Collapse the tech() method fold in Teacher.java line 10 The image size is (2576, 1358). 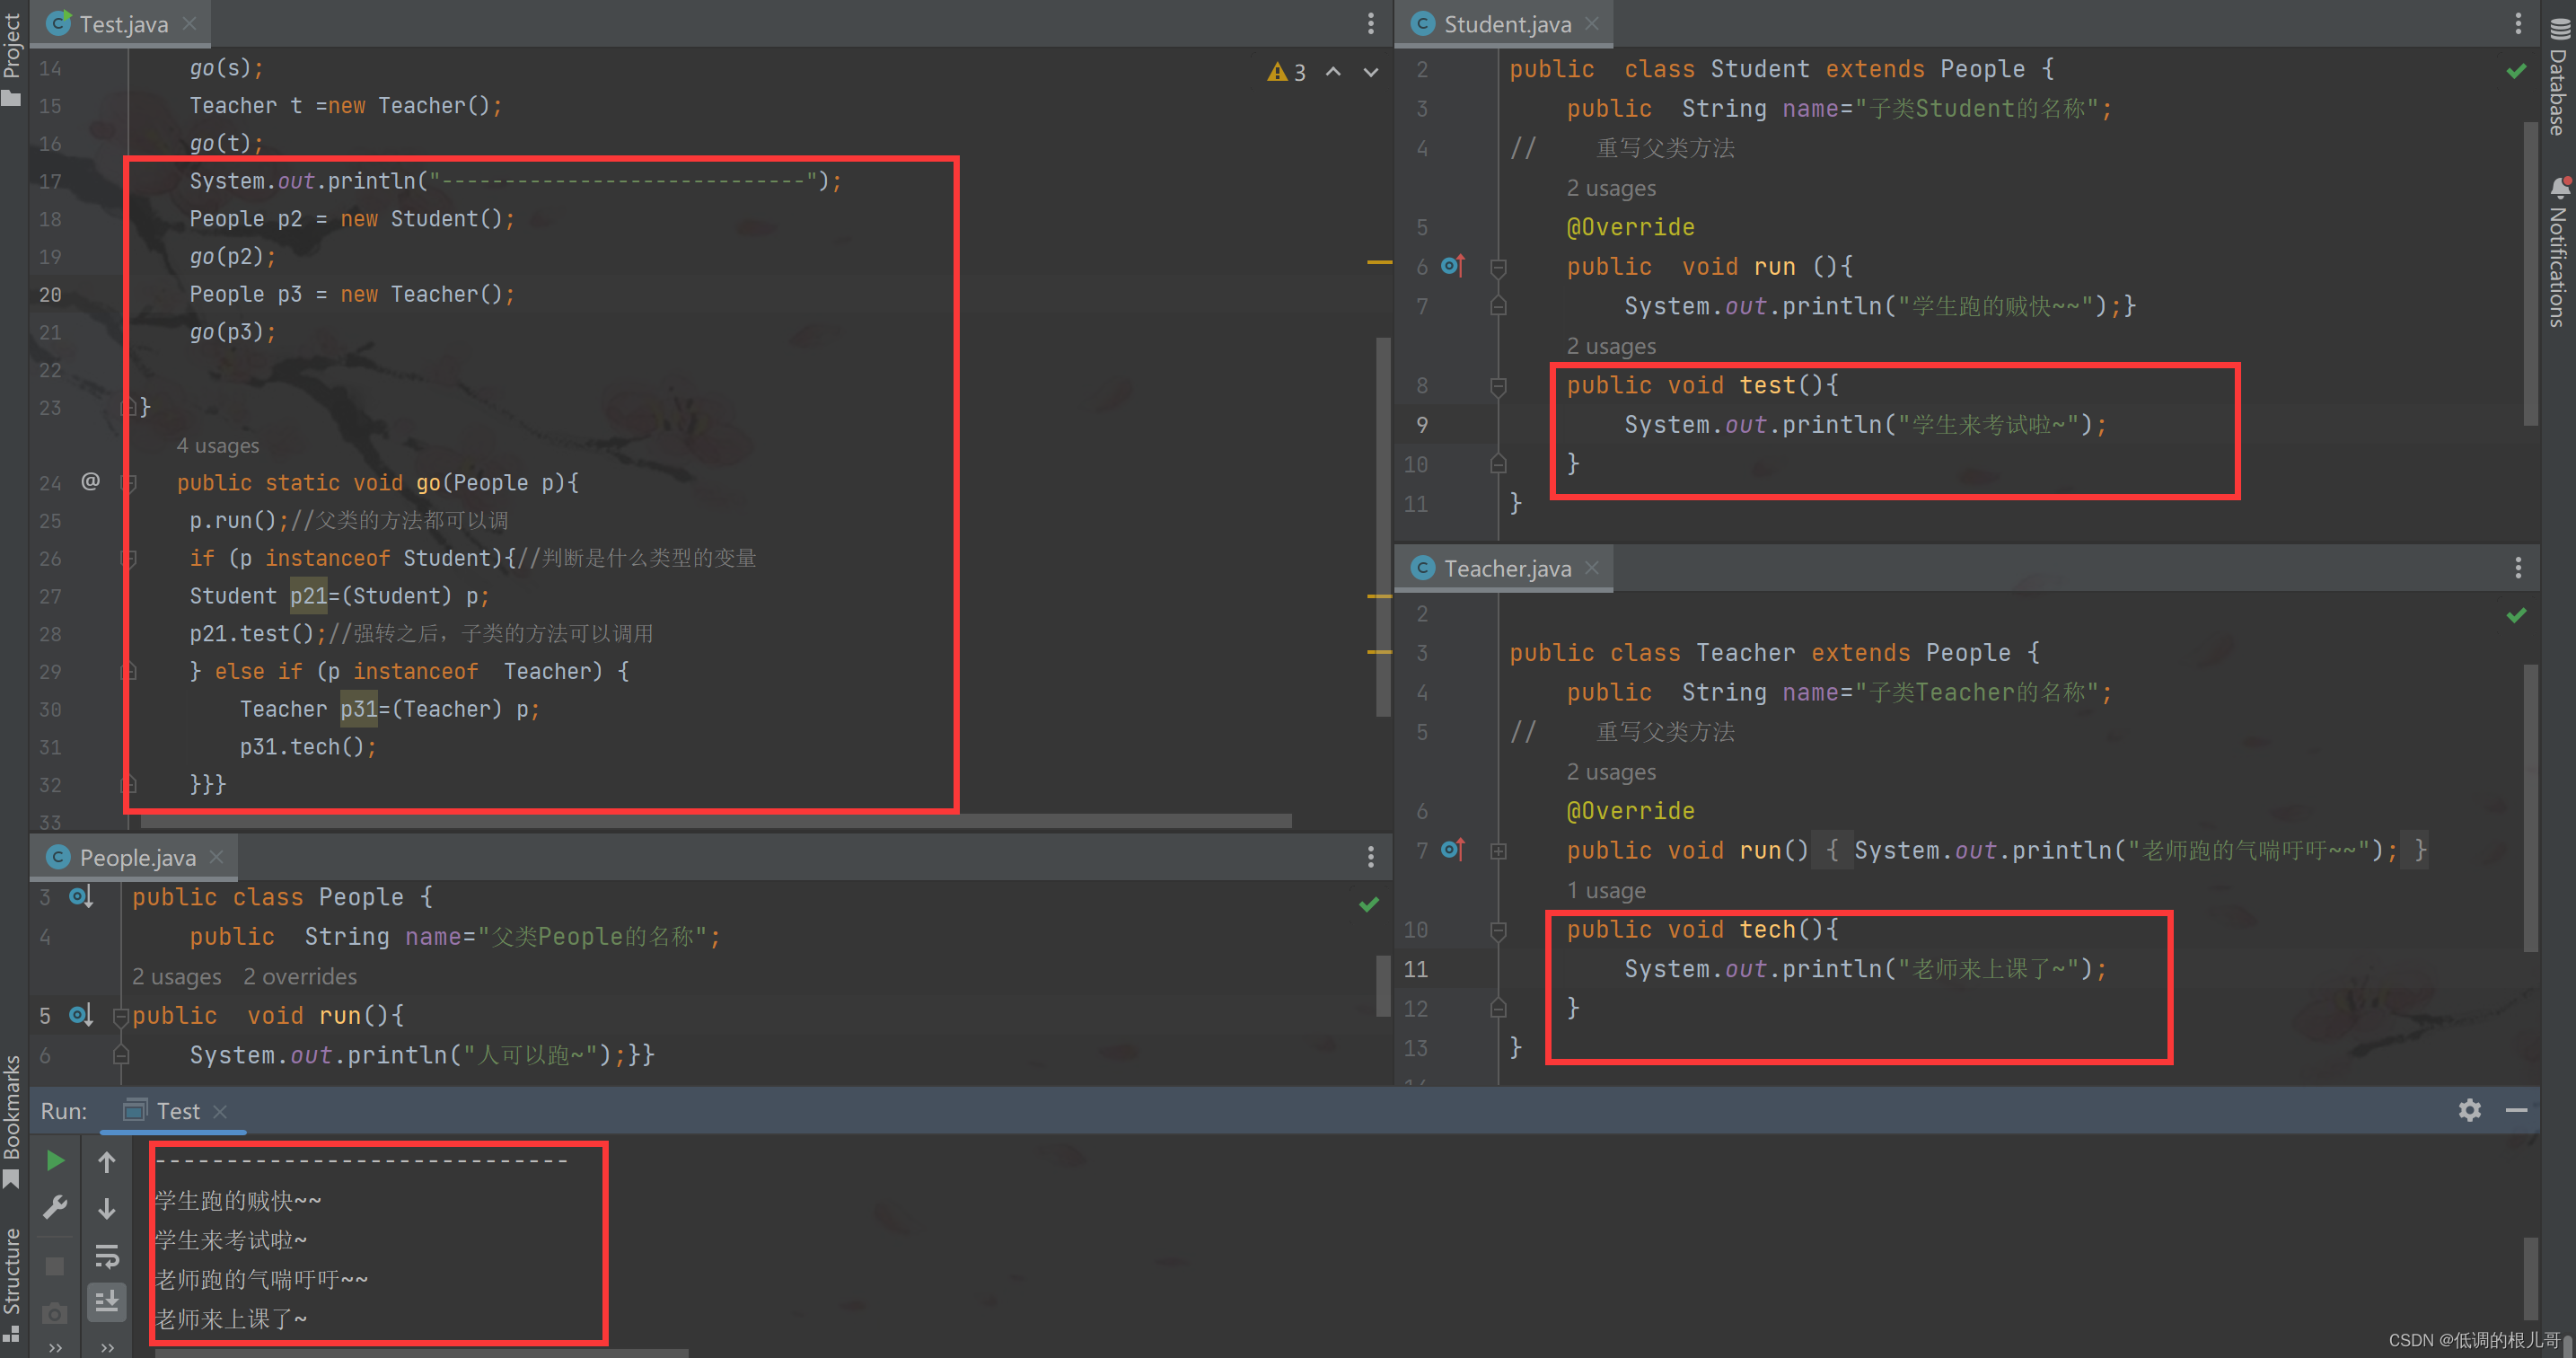(x=1498, y=930)
